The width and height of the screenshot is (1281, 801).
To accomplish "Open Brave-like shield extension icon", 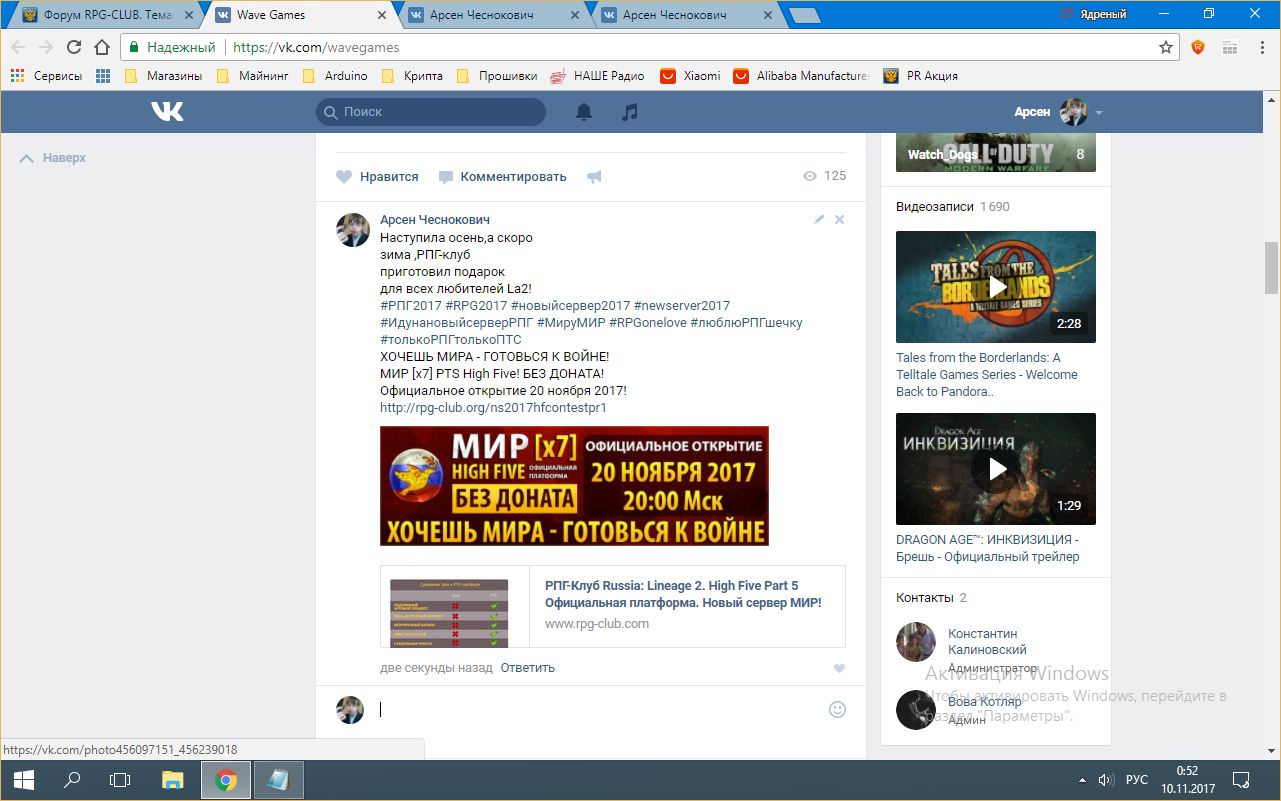I will coord(1198,47).
